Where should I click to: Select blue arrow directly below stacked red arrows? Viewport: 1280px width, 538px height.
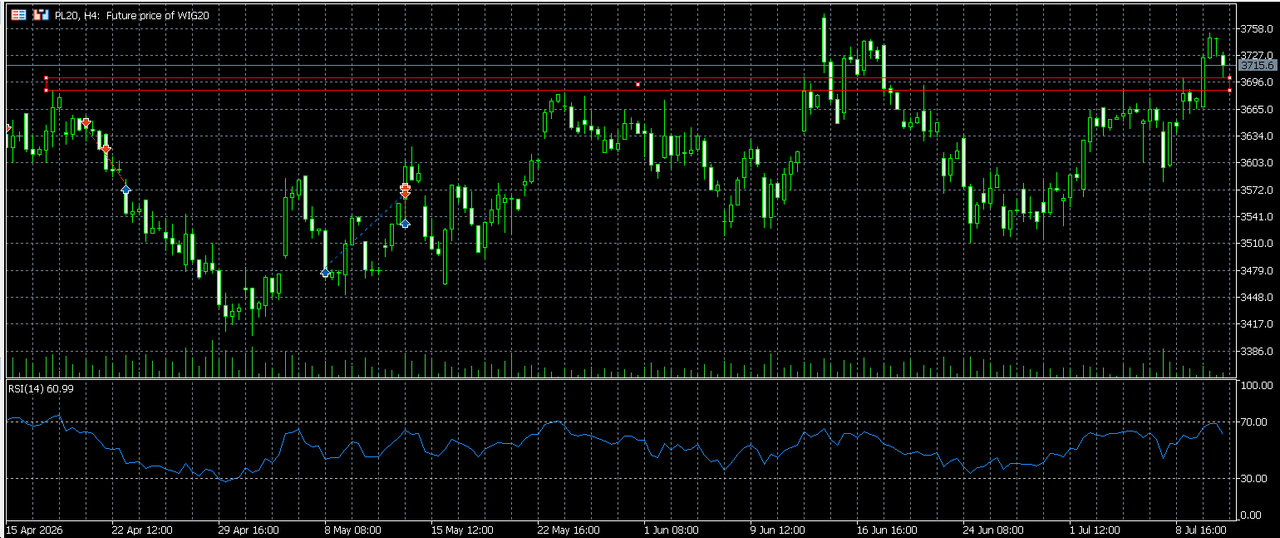tap(405, 224)
